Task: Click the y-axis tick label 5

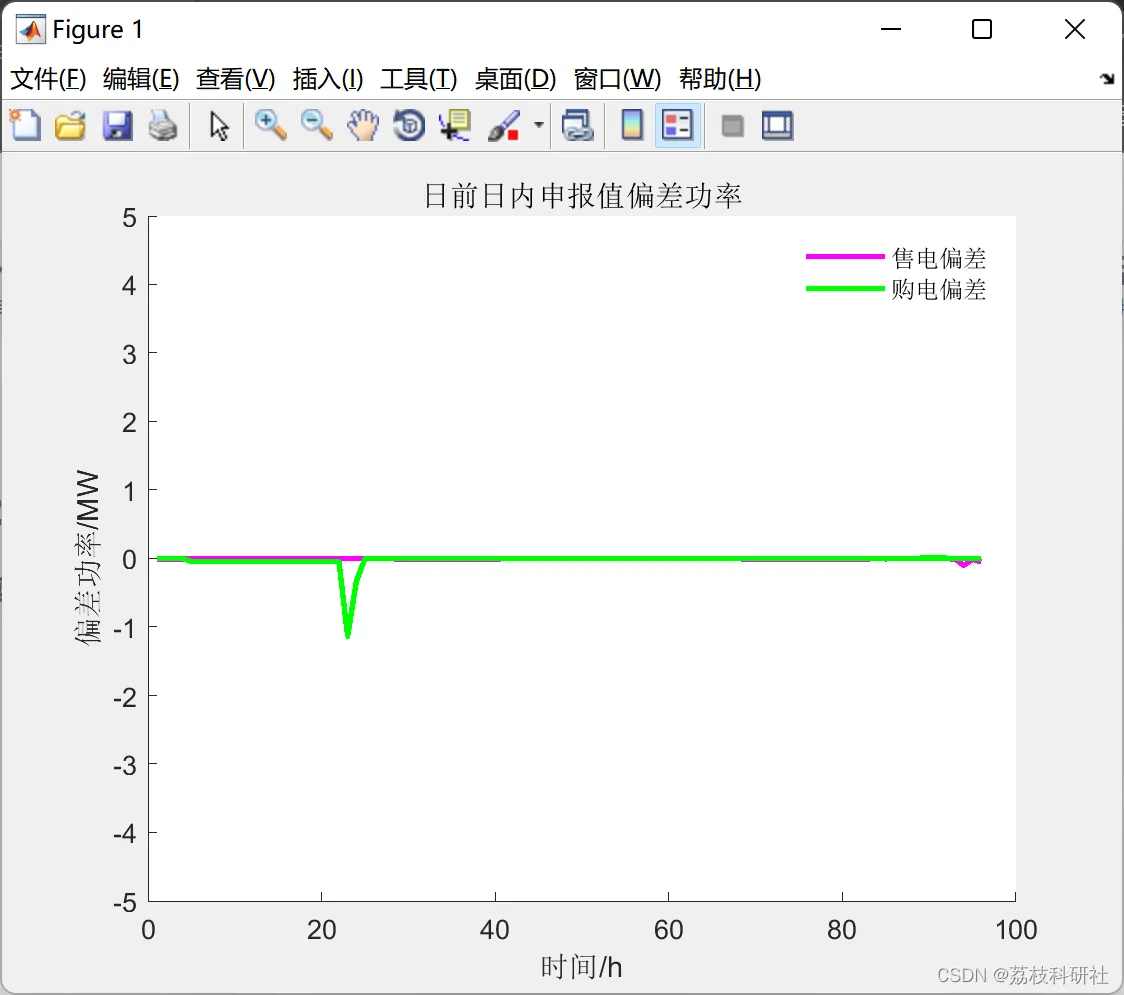Action: tap(129, 217)
